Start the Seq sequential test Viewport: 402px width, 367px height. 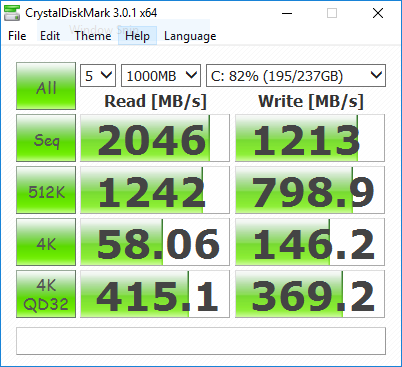point(46,138)
